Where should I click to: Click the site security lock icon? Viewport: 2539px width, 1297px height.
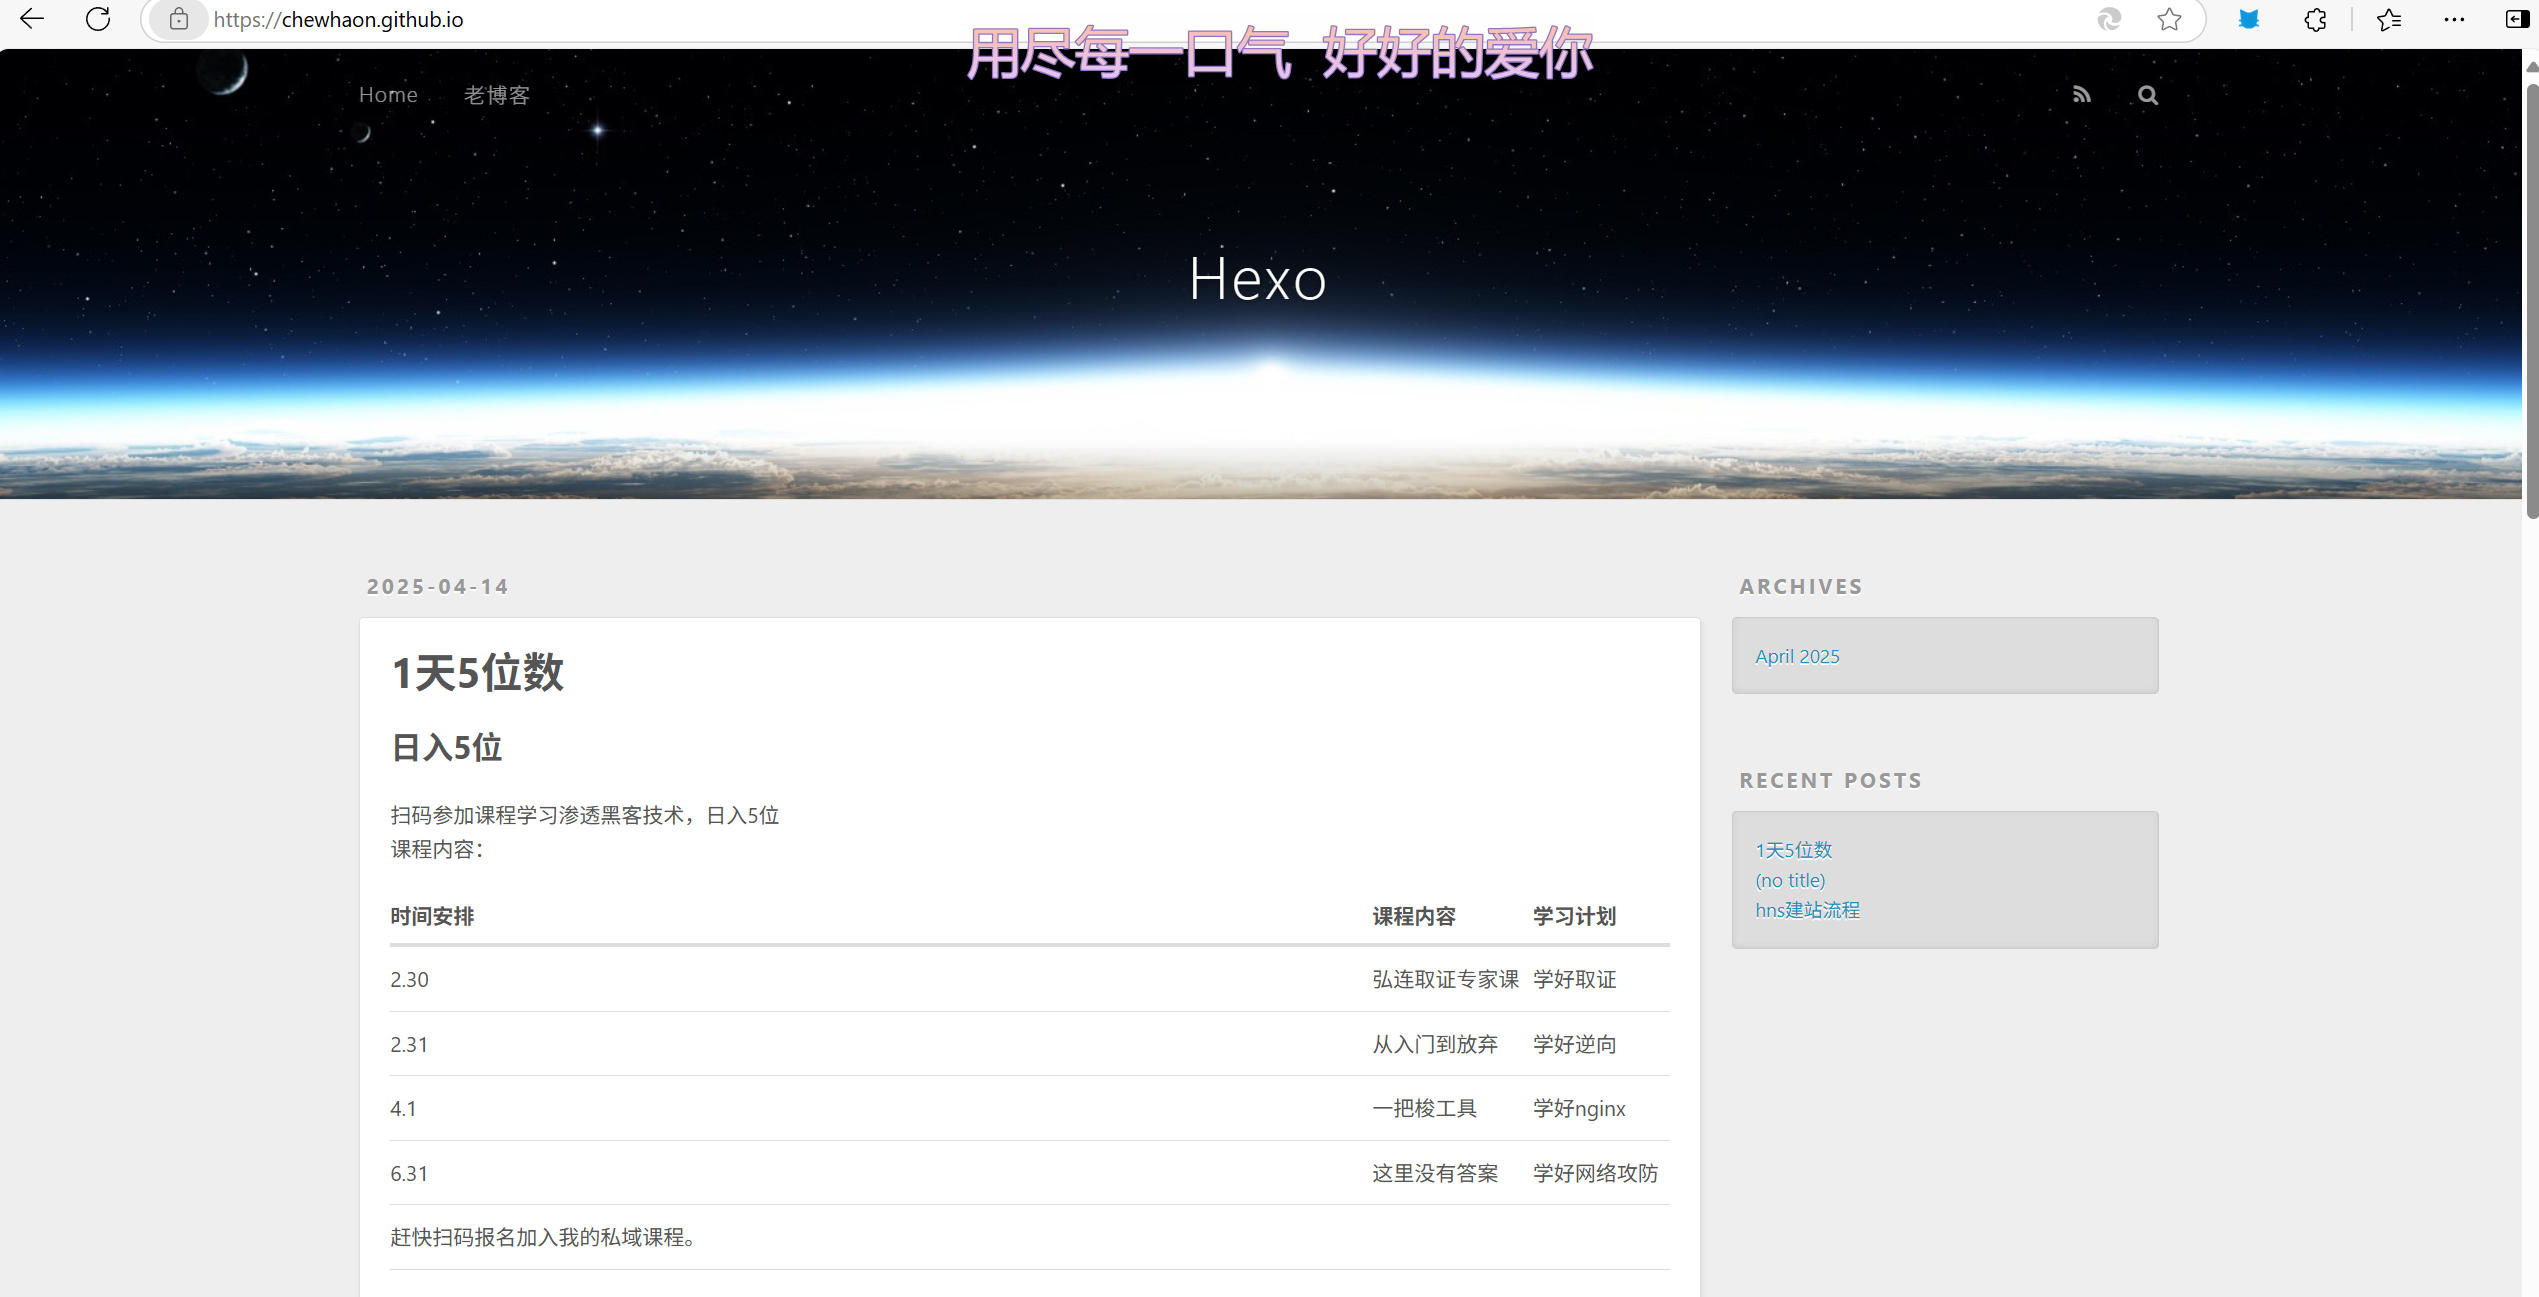(178, 19)
